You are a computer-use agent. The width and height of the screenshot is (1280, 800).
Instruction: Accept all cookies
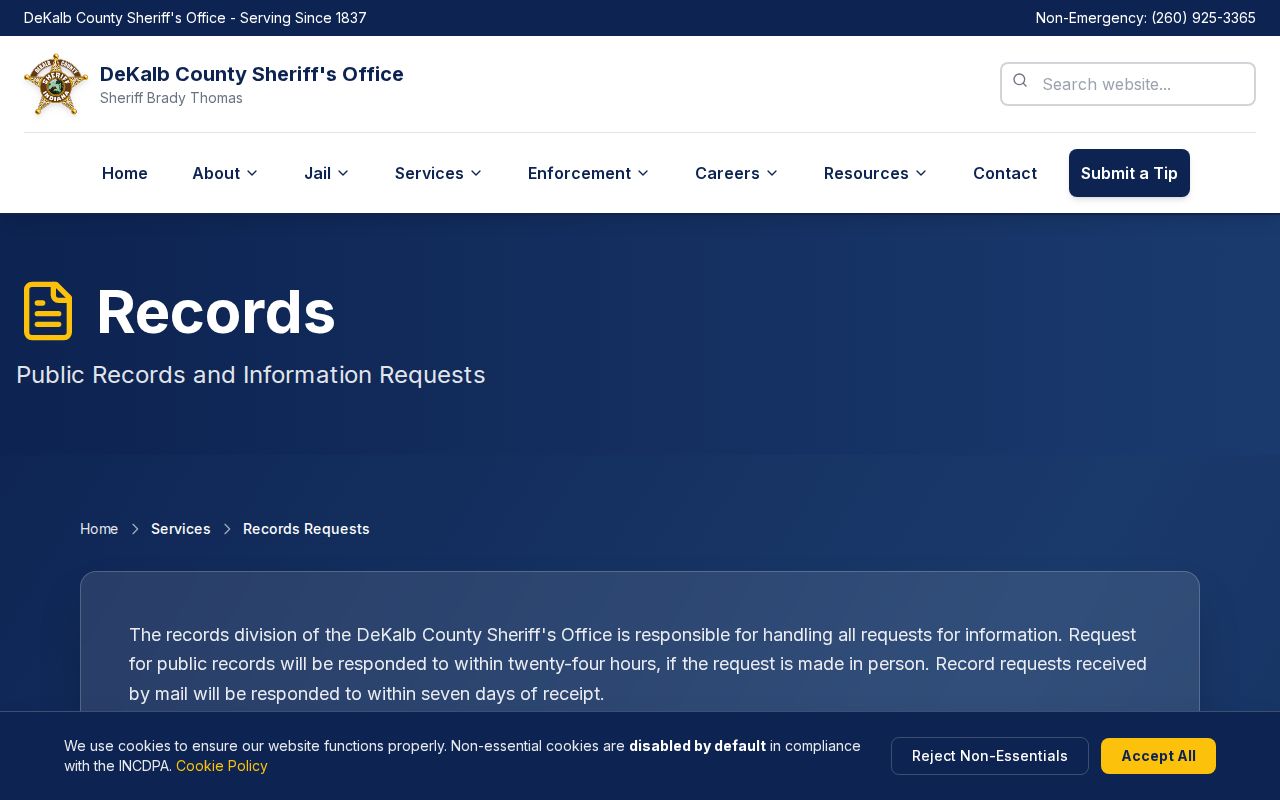tap(1158, 756)
